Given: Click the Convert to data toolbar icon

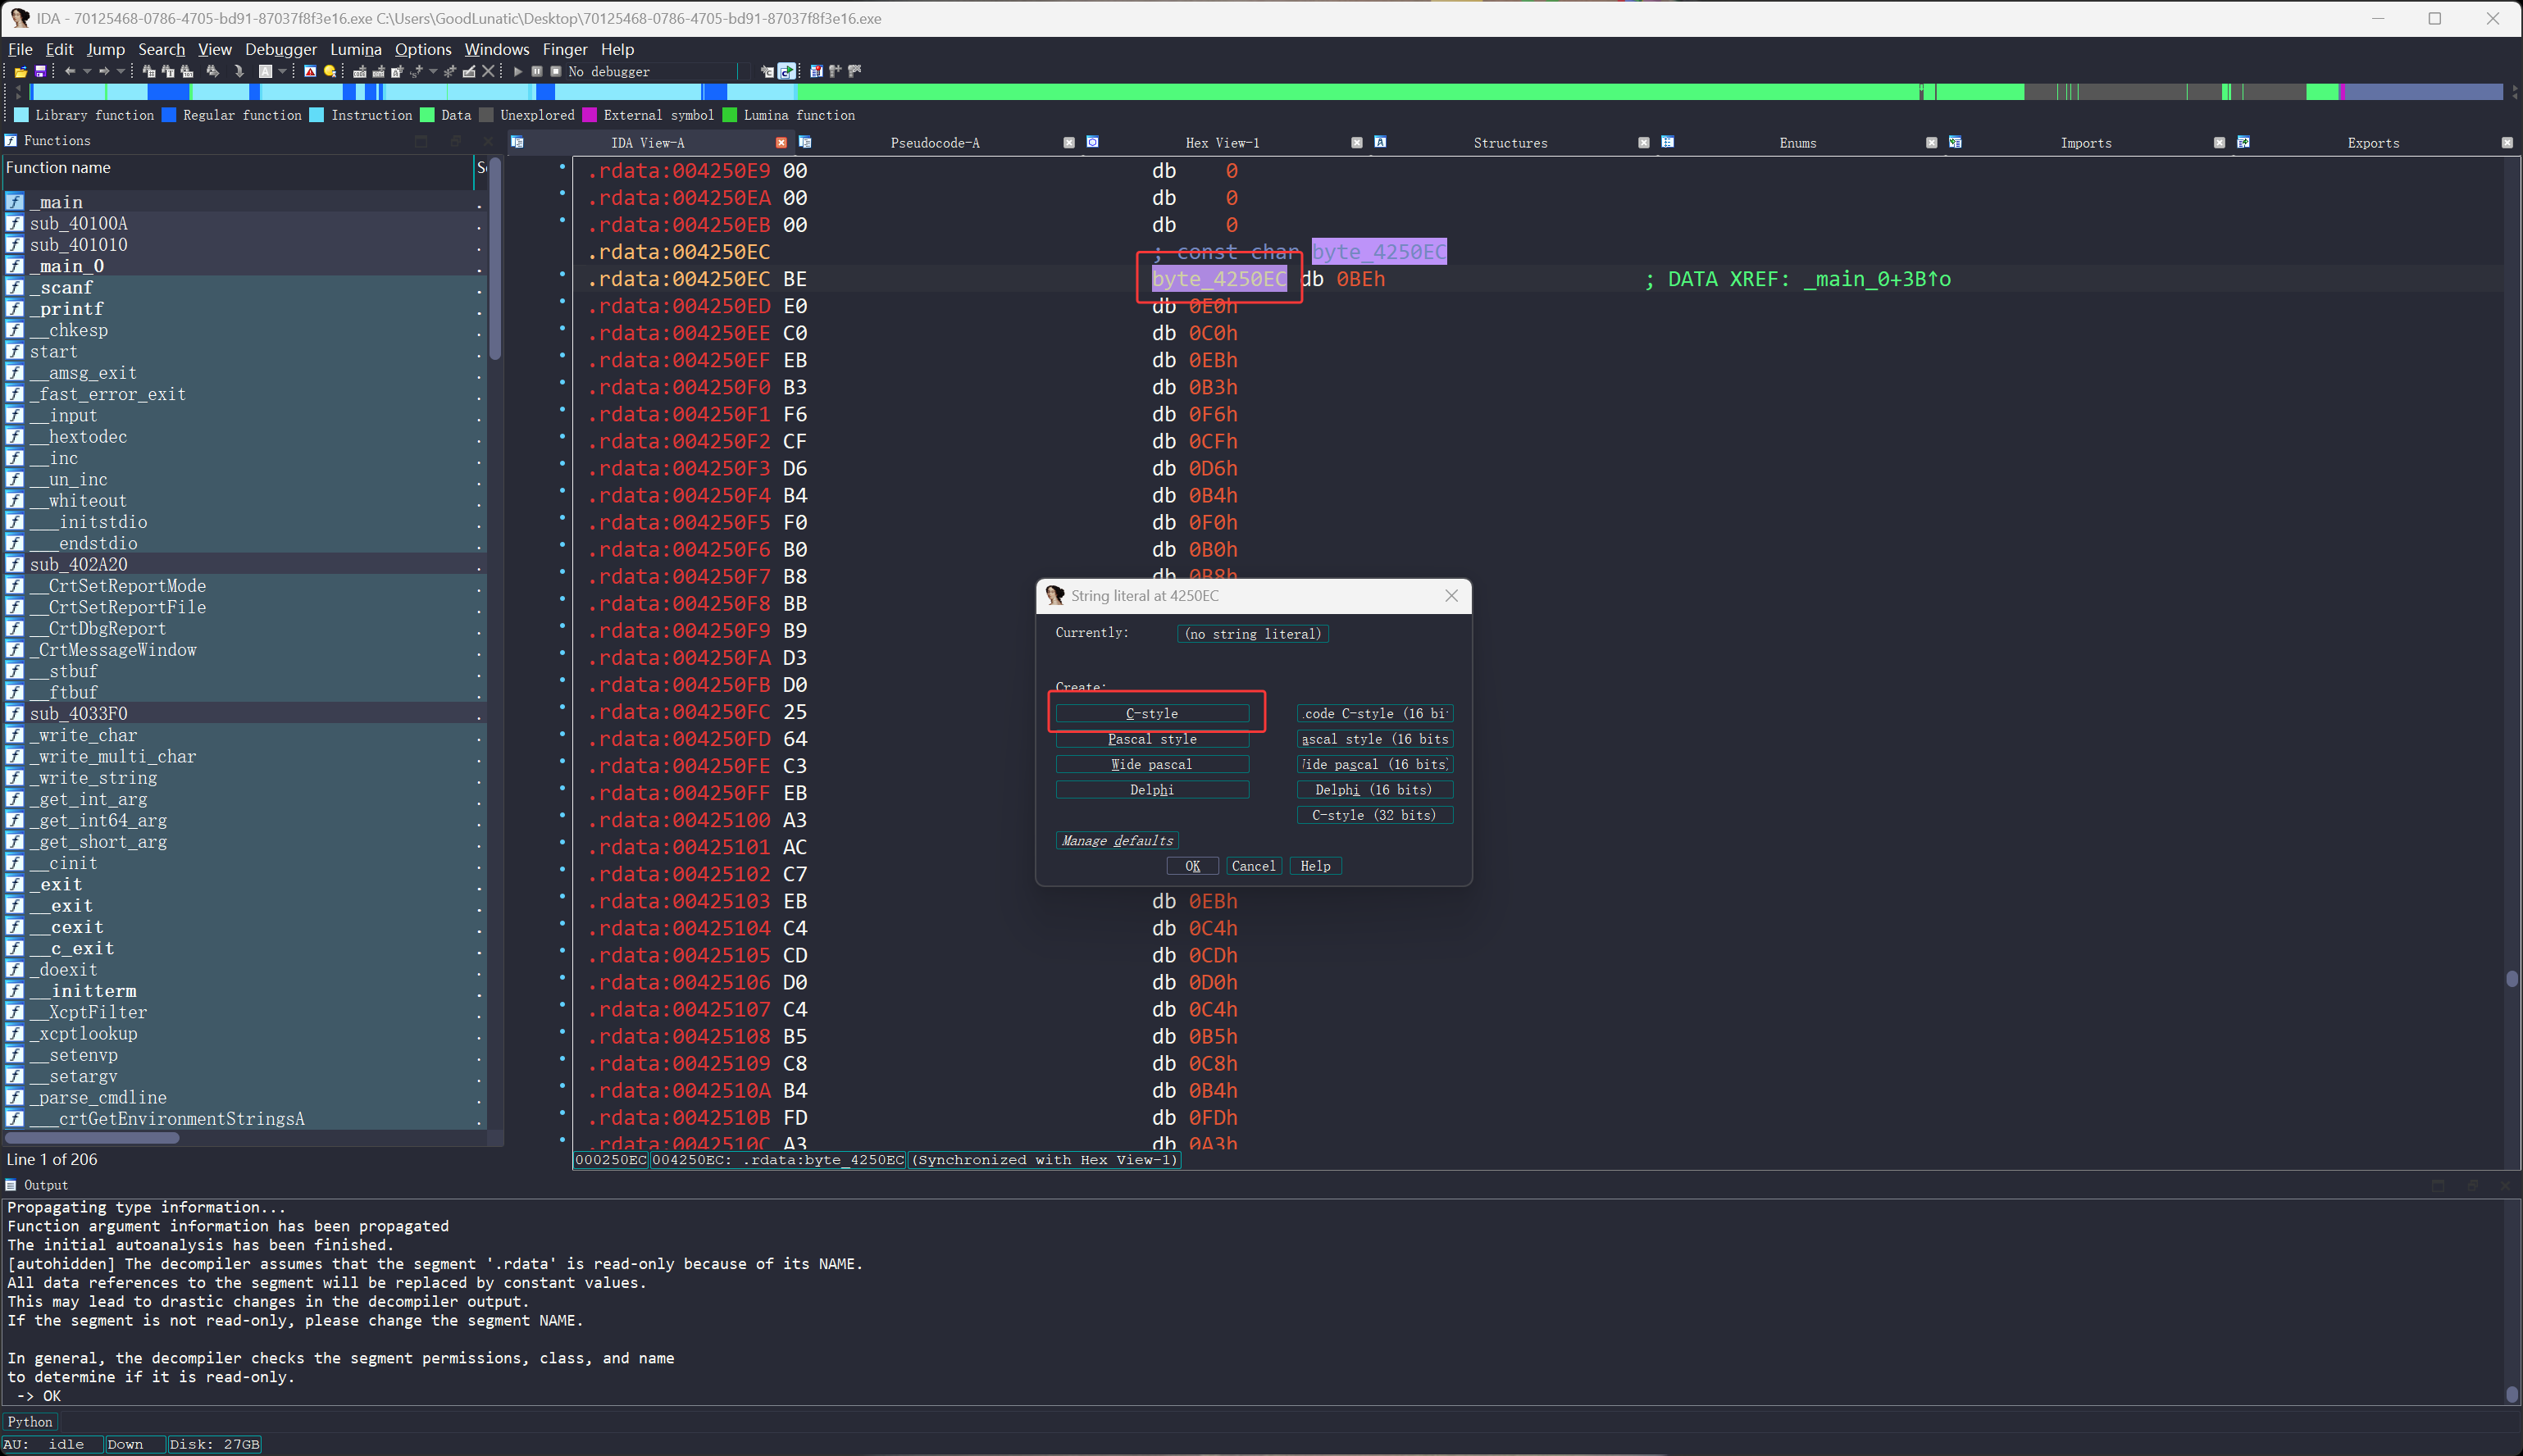Looking at the screenshot, I should pyautogui.click(x=379, y=72).
